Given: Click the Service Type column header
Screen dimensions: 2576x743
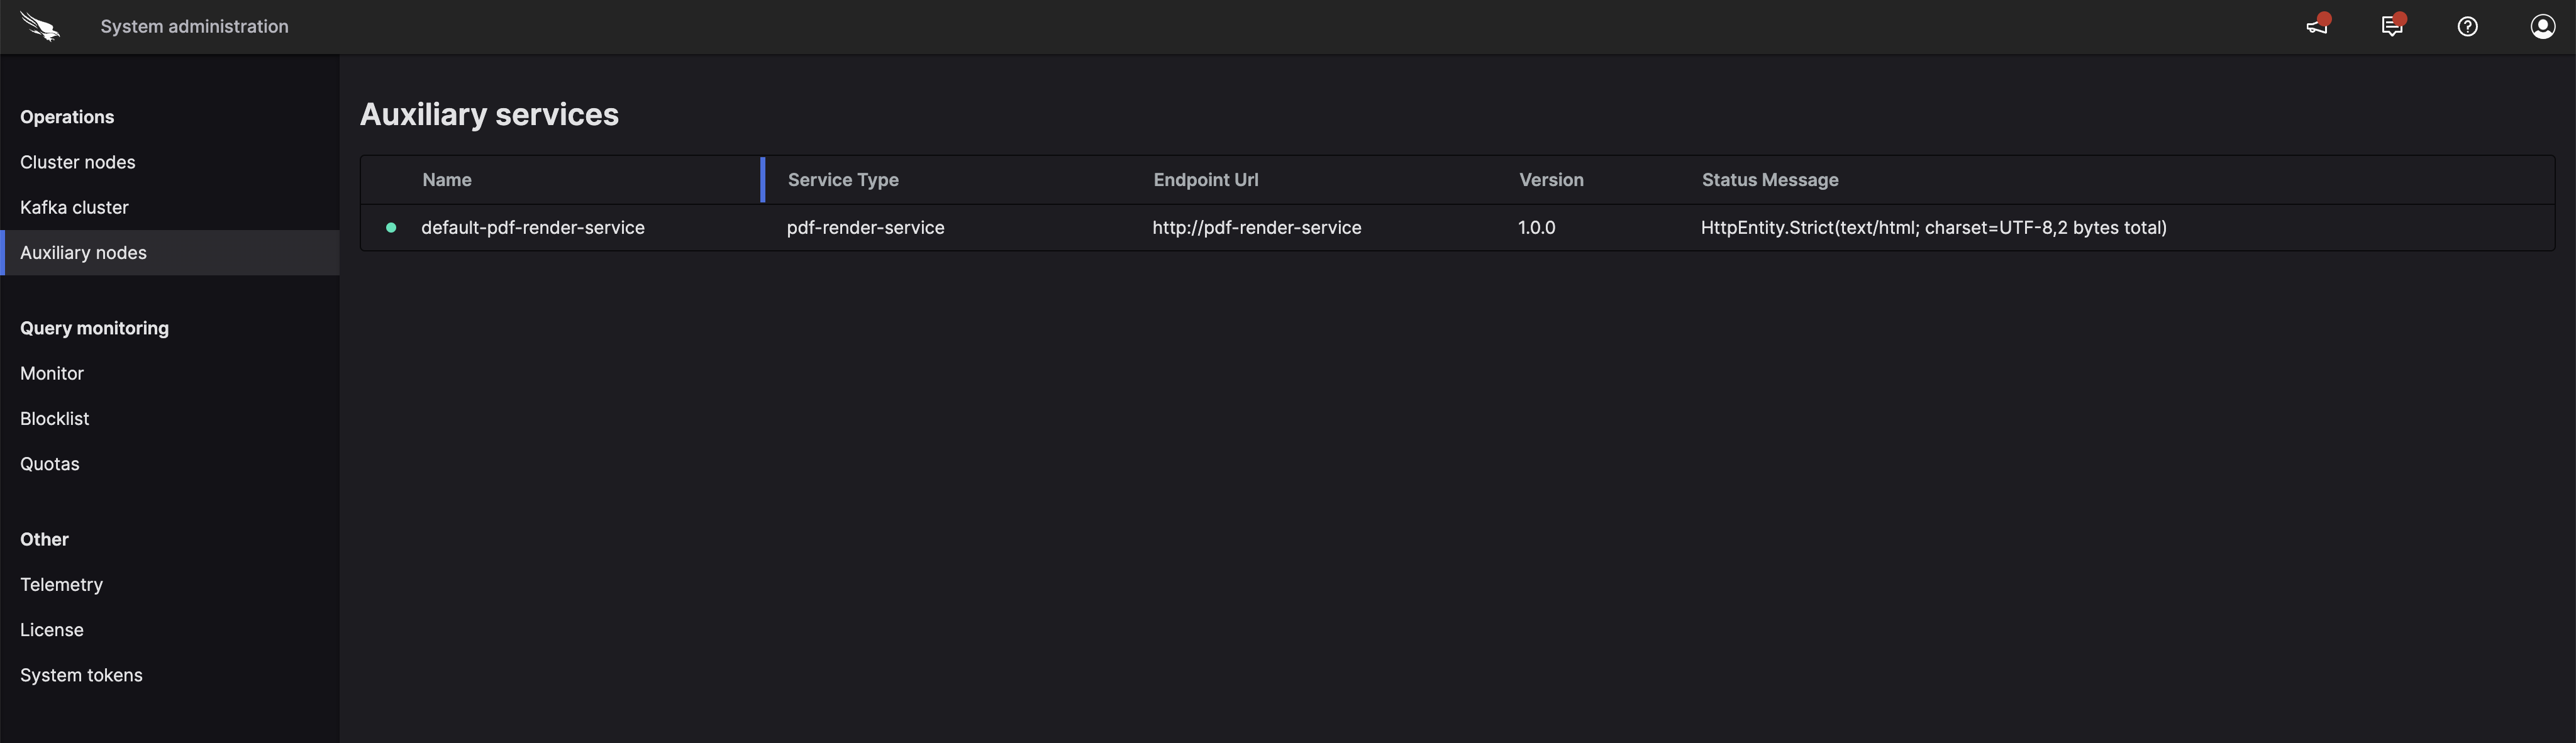Looking at the screenshot, I should click(x=842, y=179).
